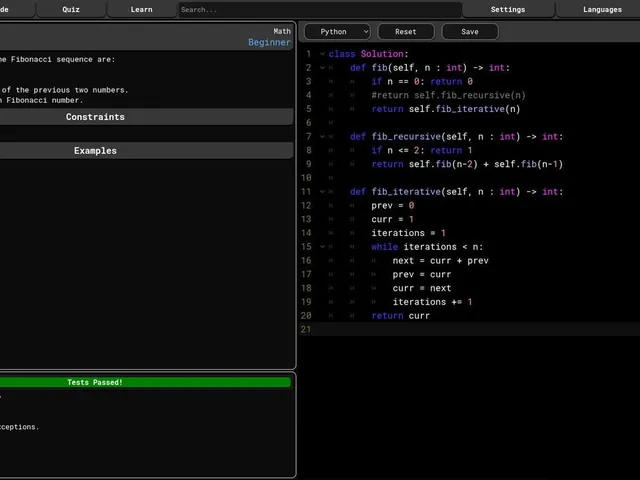Click the 'prev = 0' code line

[x=393, y=205]
